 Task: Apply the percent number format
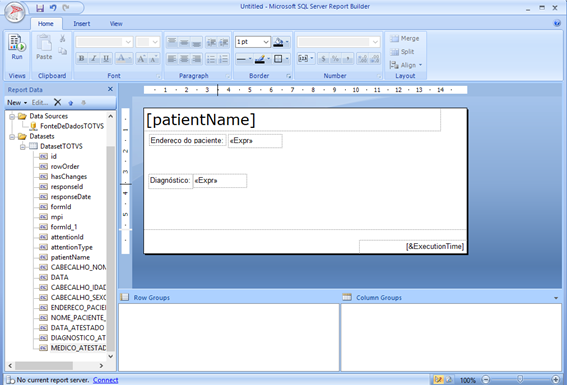pyautogui.click(x=336, y=58)
